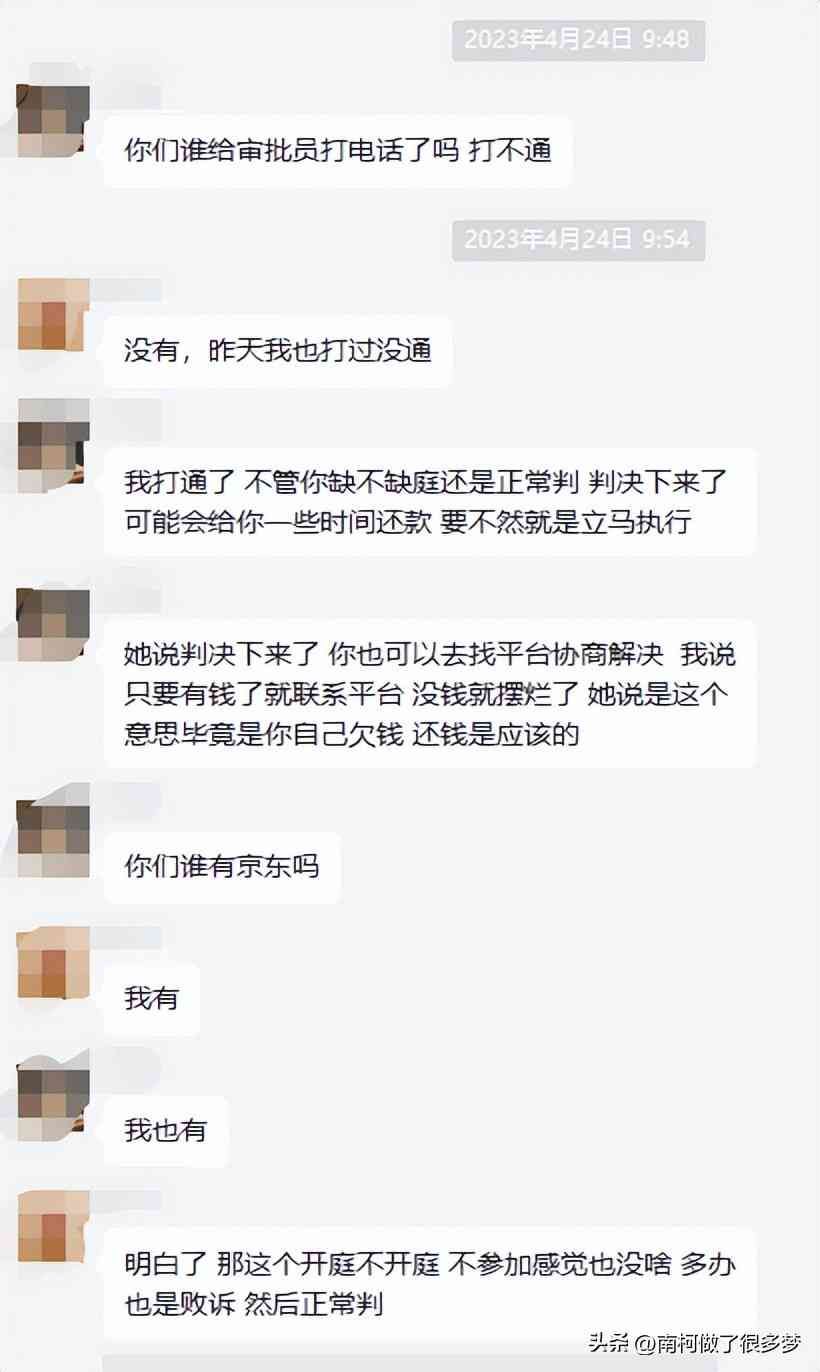Open avatar beside '明白了' message

54,1226
